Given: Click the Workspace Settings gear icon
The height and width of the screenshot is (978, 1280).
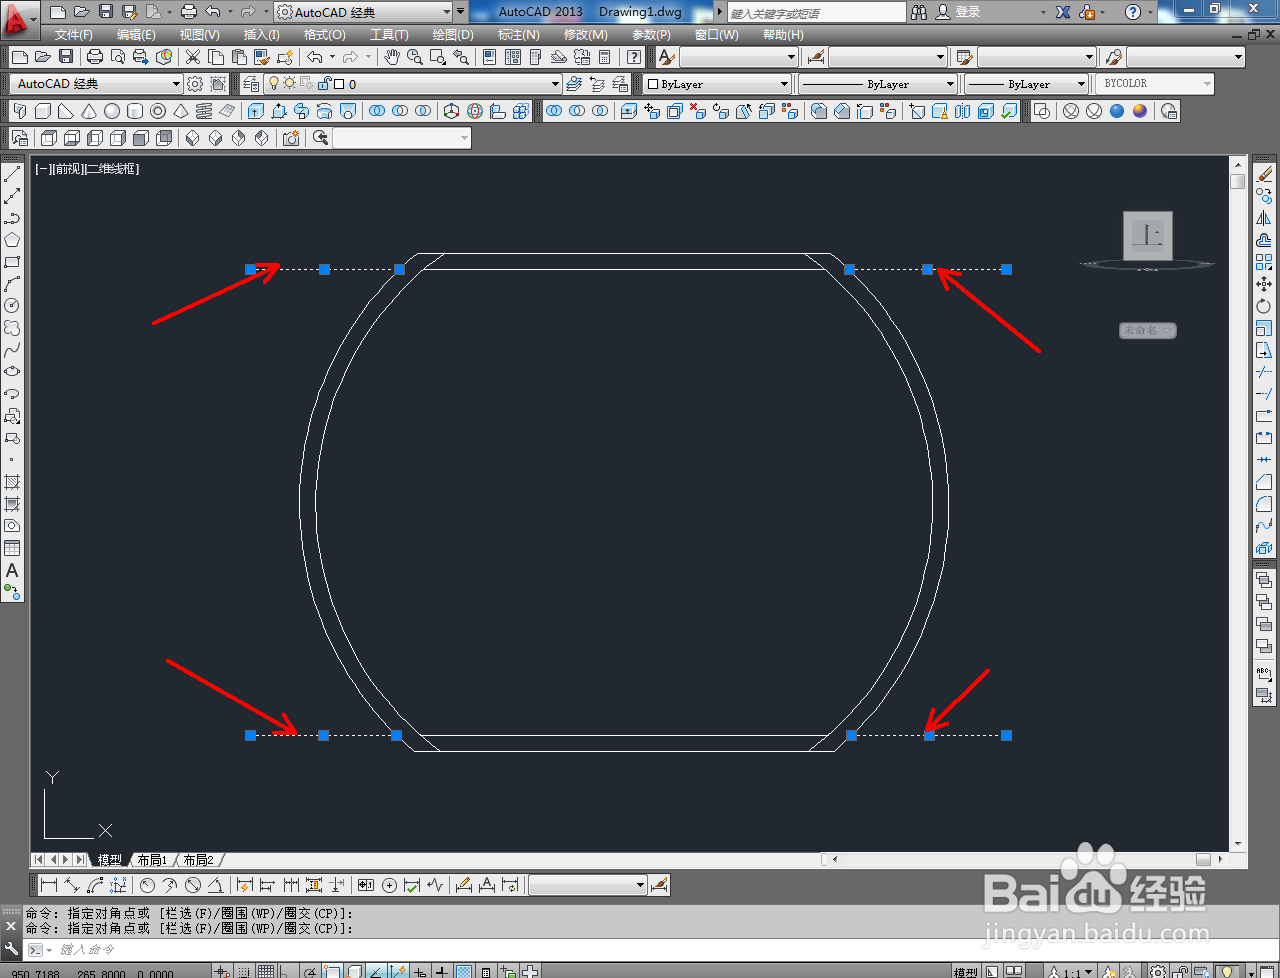Looking at the screenshot, I should (195, 84).
